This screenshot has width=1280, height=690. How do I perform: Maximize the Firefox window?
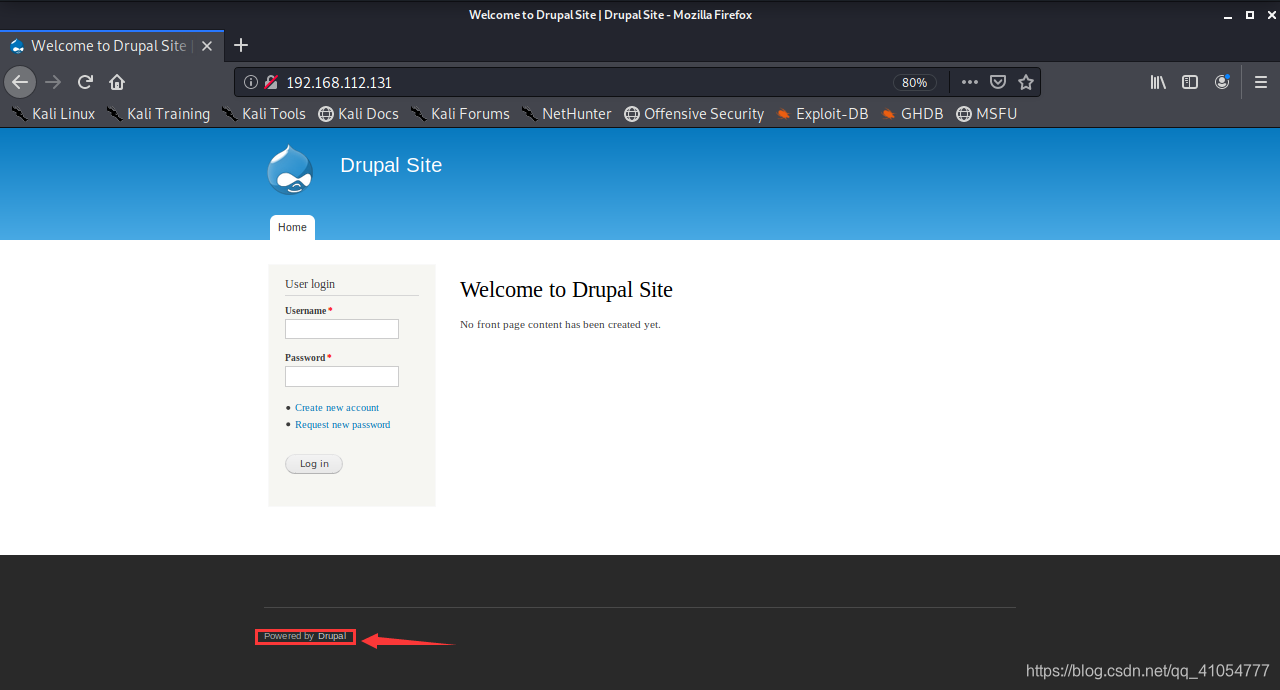1250,15
